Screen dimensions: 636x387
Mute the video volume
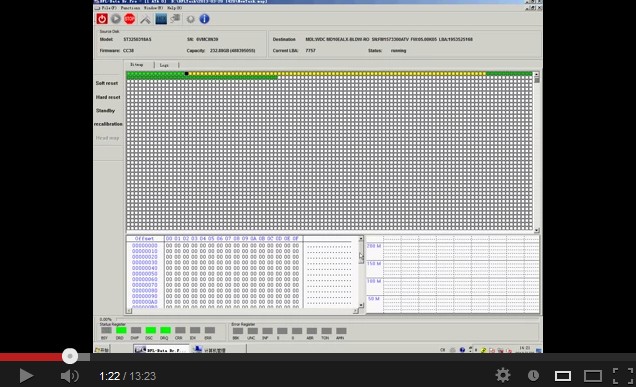[x=69, y=376]
